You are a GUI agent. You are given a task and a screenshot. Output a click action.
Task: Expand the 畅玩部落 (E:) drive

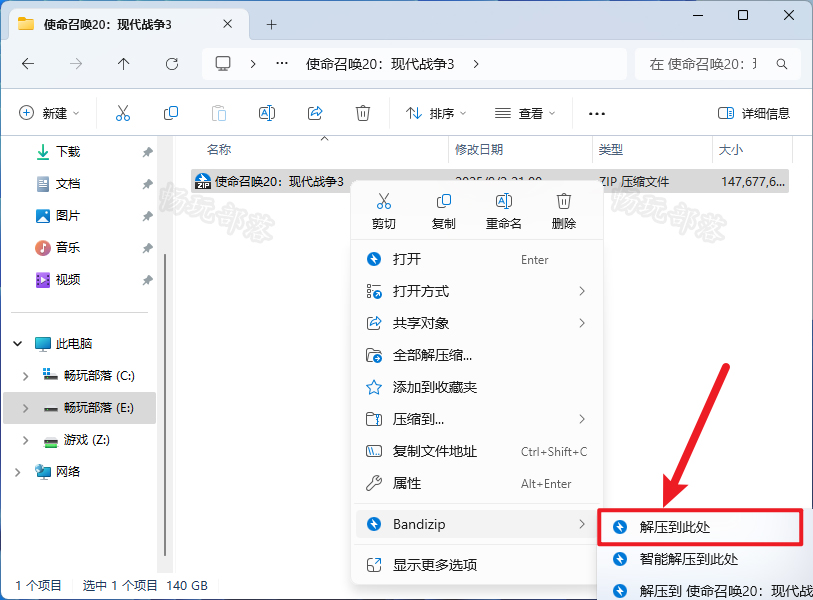click(25, 408)
